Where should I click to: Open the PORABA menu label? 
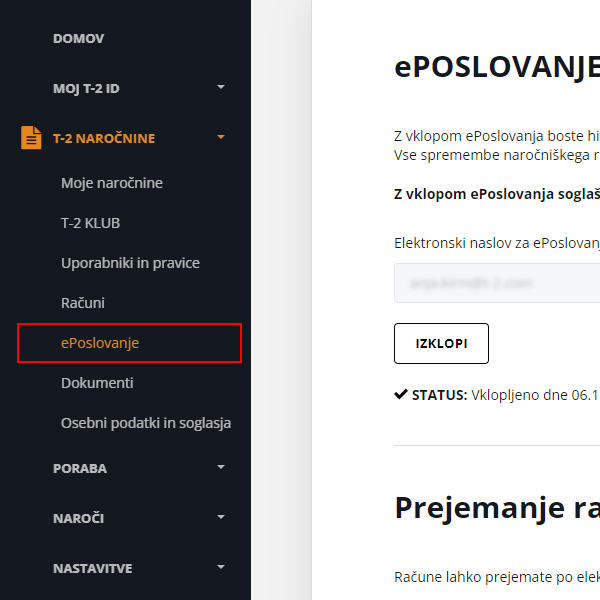[x=80, y=468]
